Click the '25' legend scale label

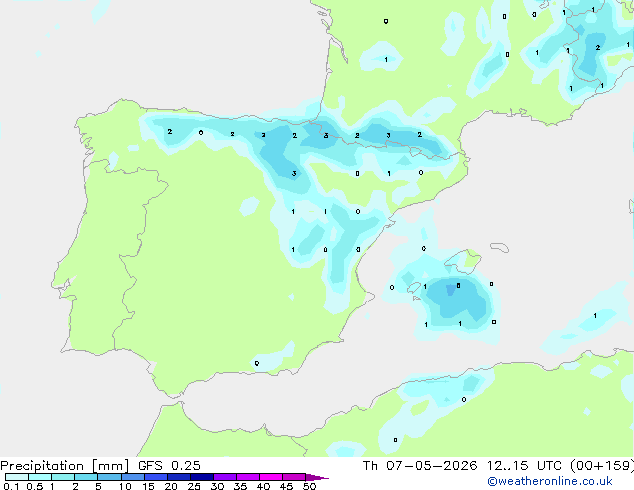(194, 486)
